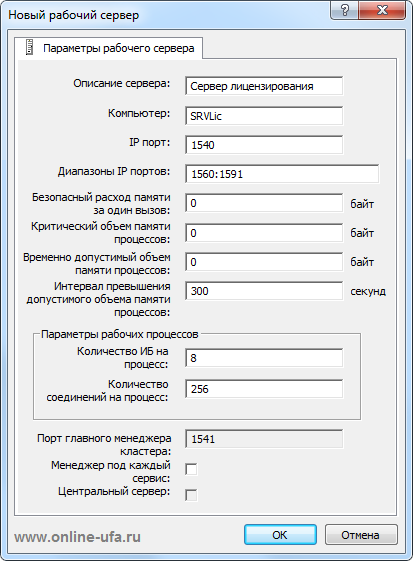Enable Менеджер под каждый сервис checkbox
Image resolution: width=413 pixels, height=561 pixels.
click(x=191, y=469)
